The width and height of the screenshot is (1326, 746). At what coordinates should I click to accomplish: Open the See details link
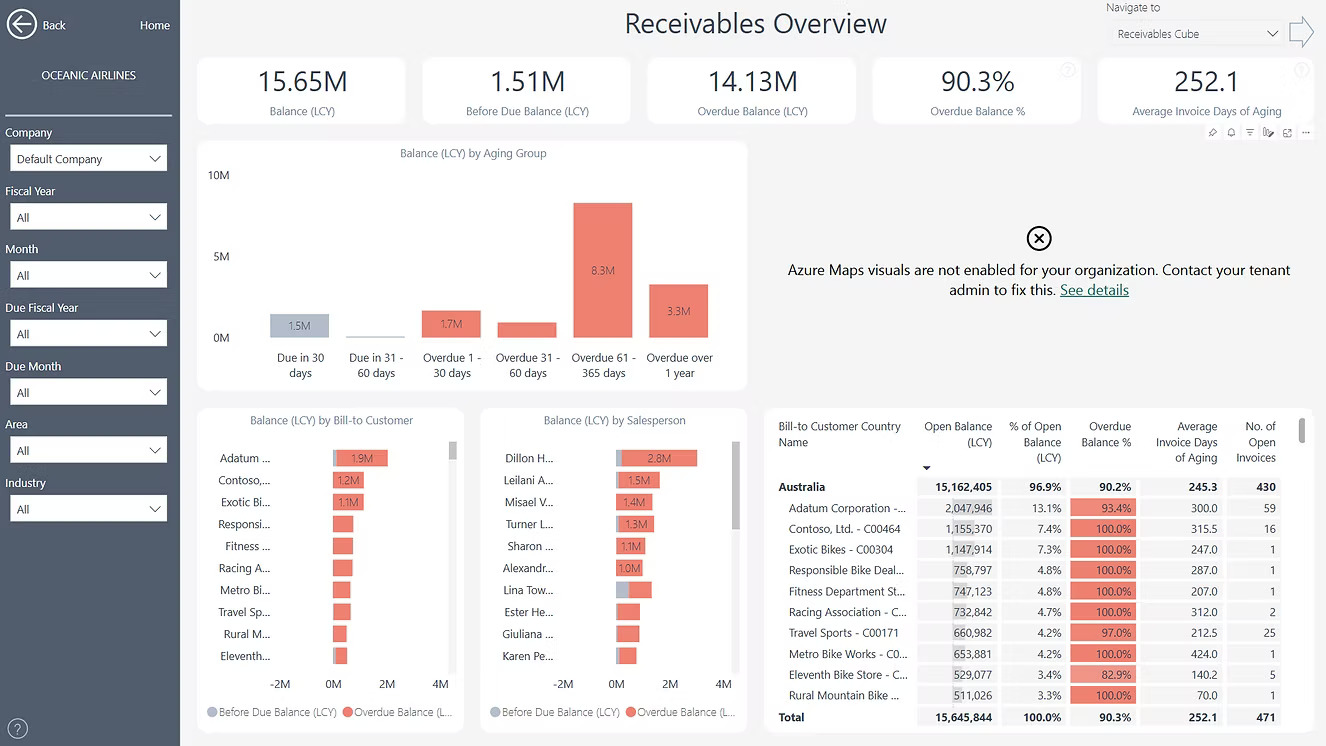[x=1094, y=290]
